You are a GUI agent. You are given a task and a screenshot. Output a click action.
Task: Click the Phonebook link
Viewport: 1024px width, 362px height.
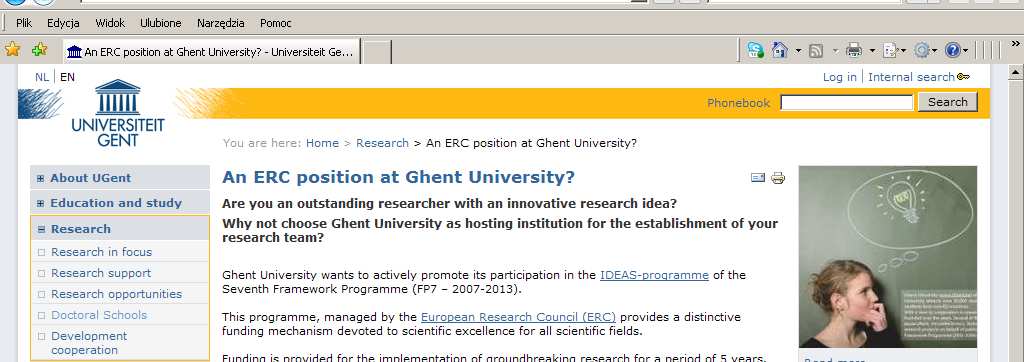(x=739, y=103)
